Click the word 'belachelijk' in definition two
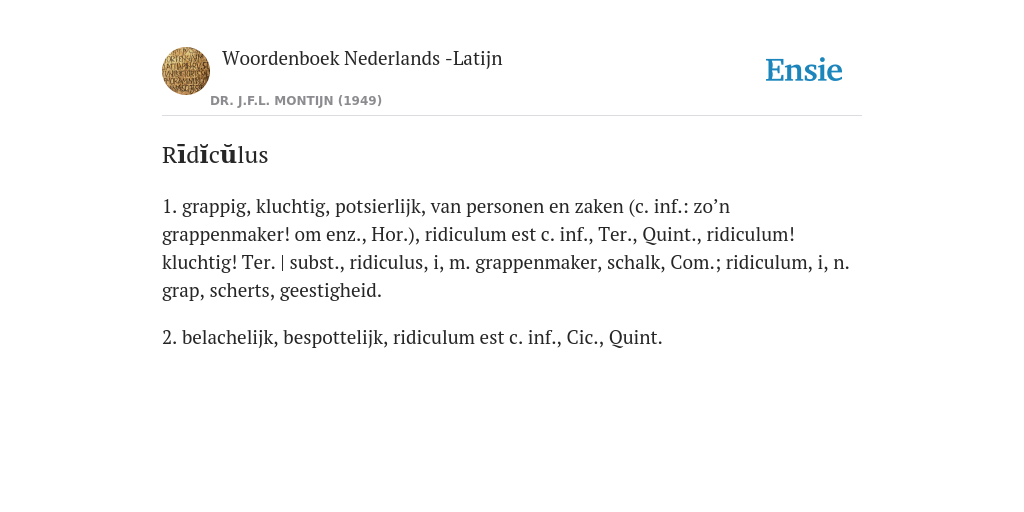This screenshot has width=1024, height=512. pyautogui.click(x=230, y=338)
